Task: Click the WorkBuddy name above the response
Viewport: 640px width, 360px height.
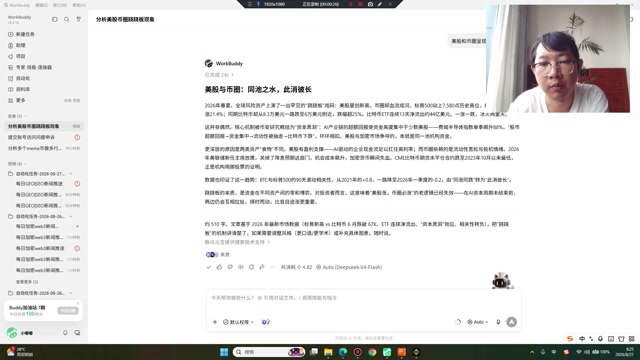Action: point(229,63)
